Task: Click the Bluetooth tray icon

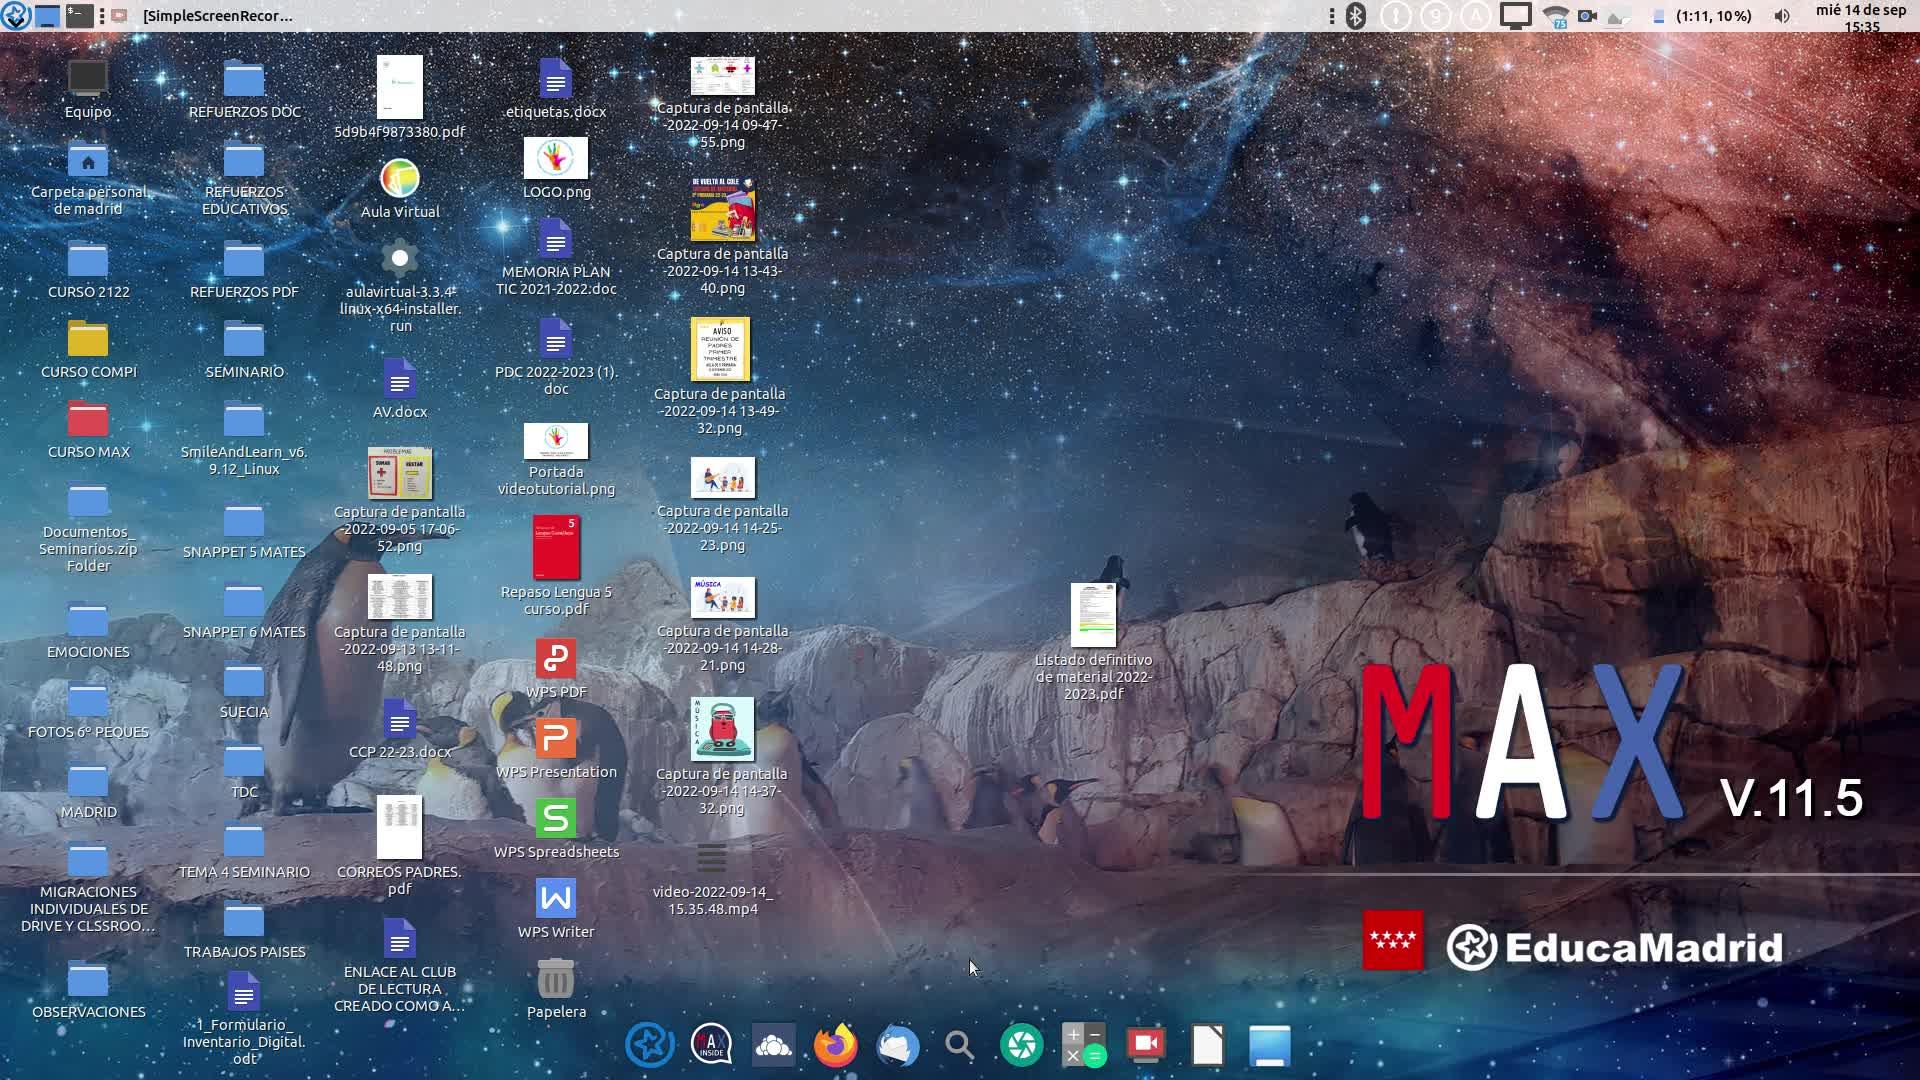Action: click(1355, 16)
